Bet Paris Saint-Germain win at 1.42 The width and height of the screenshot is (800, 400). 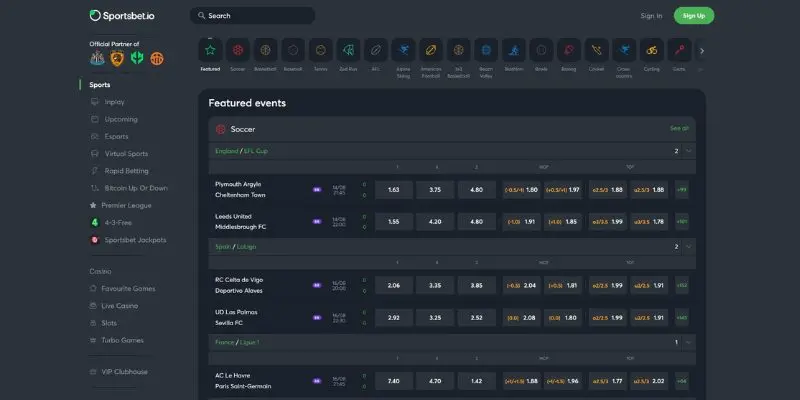(477, 381)
